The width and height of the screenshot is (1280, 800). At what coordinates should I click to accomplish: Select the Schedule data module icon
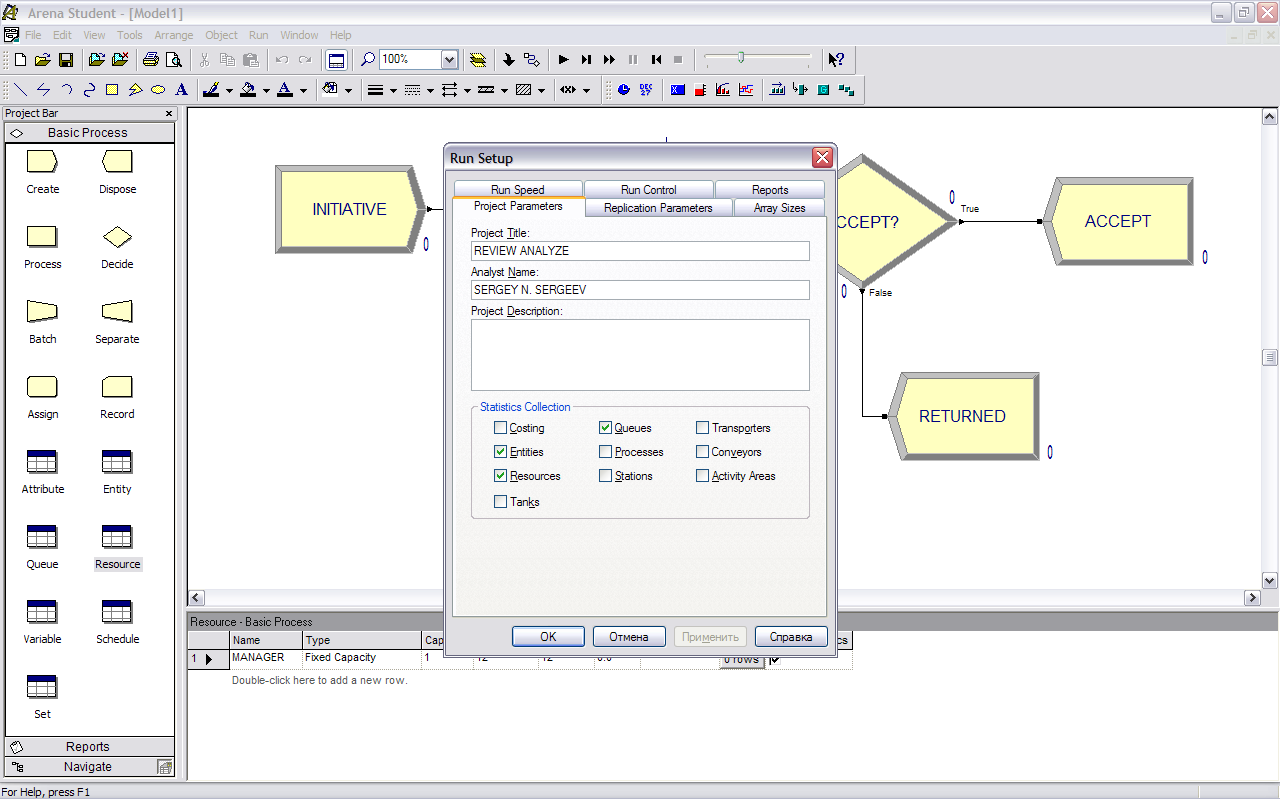point(117,612)
